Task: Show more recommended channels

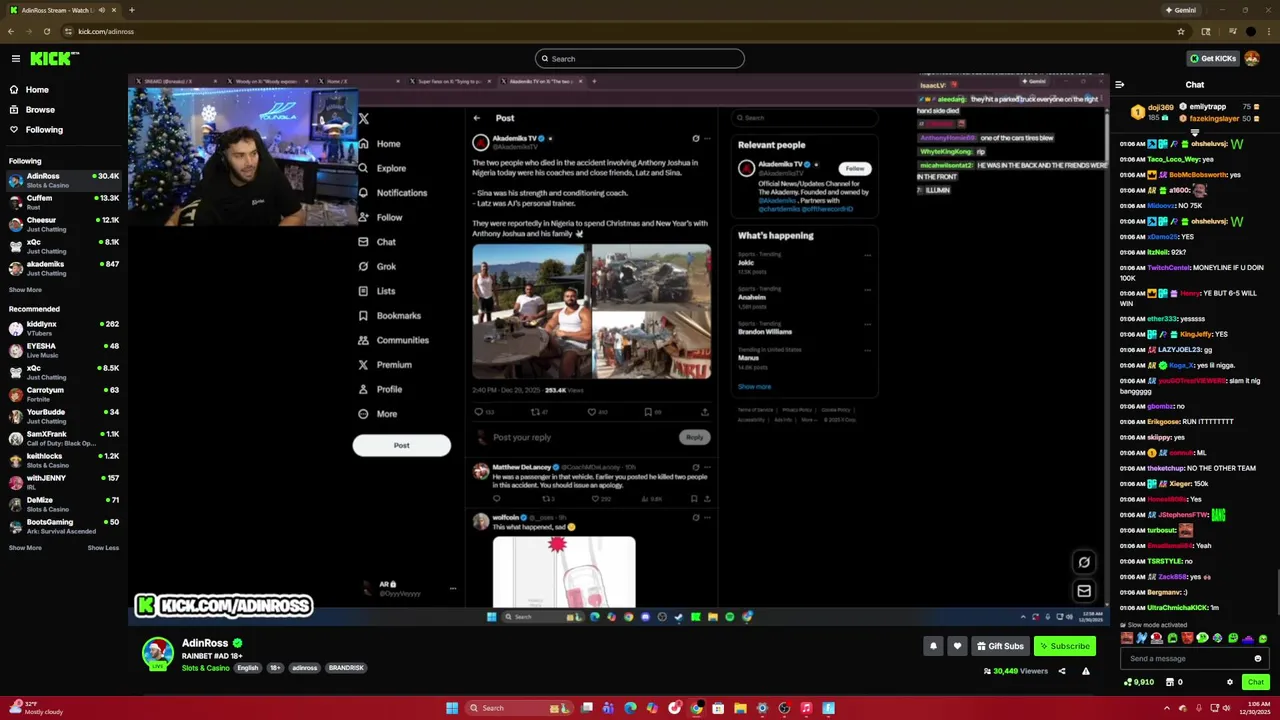Action: [25, 548]
